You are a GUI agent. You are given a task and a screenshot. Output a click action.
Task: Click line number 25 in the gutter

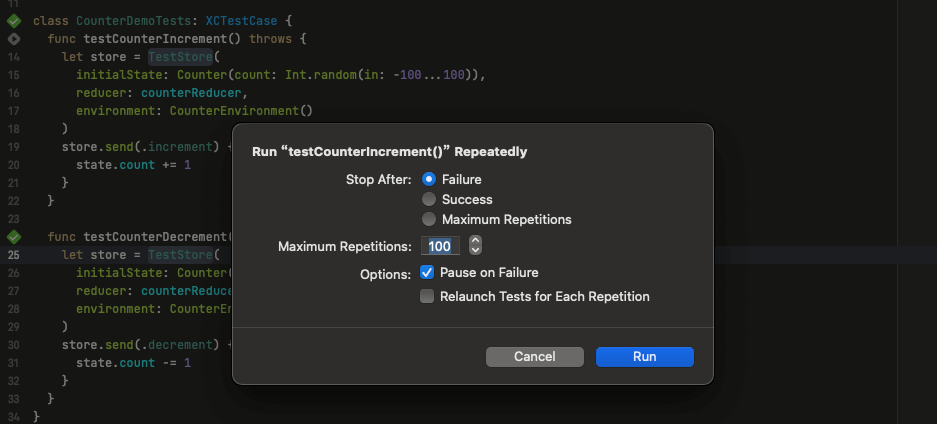pyautogui.click(x=14, y=255)
